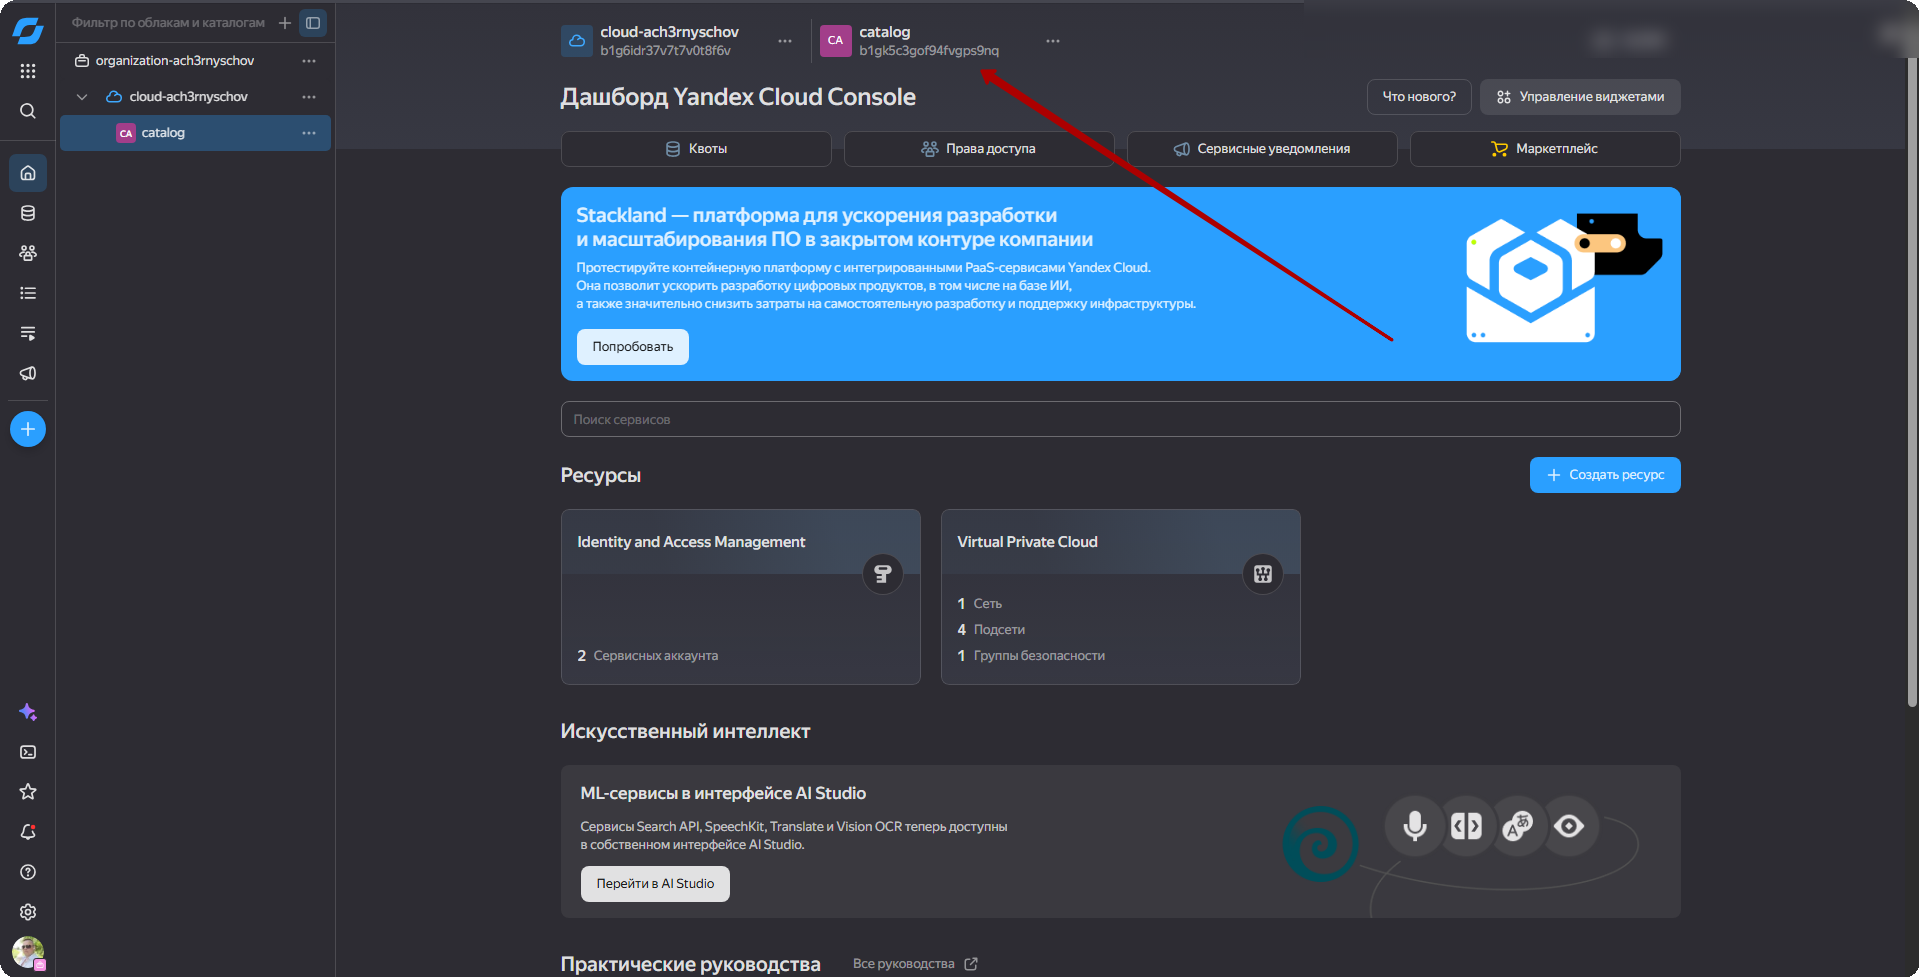Open the megaphone announcements sidebar icon
The width and height of the screenshot is (1919, 977).
pos(28,373)
